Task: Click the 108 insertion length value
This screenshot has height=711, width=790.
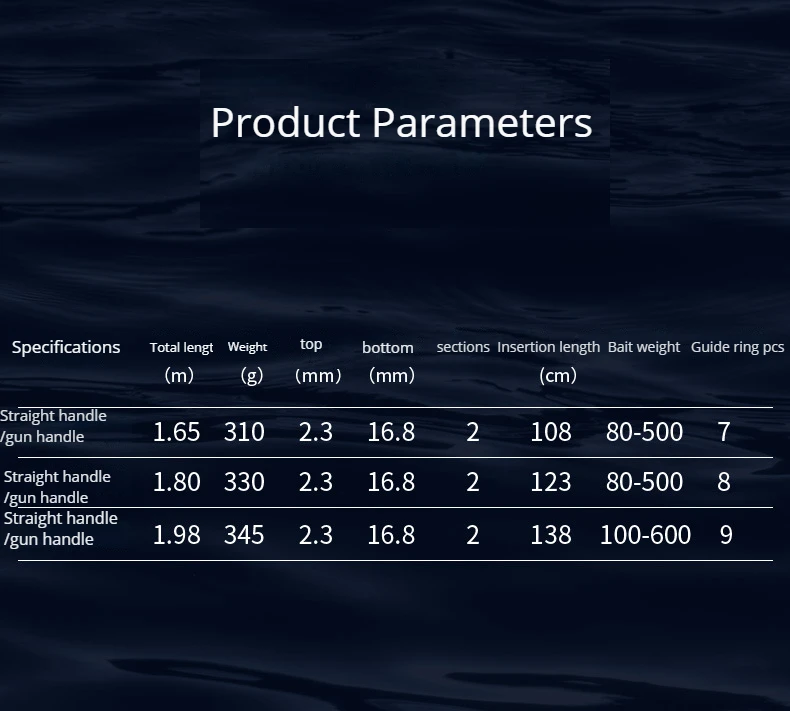Action: [551, 432]
